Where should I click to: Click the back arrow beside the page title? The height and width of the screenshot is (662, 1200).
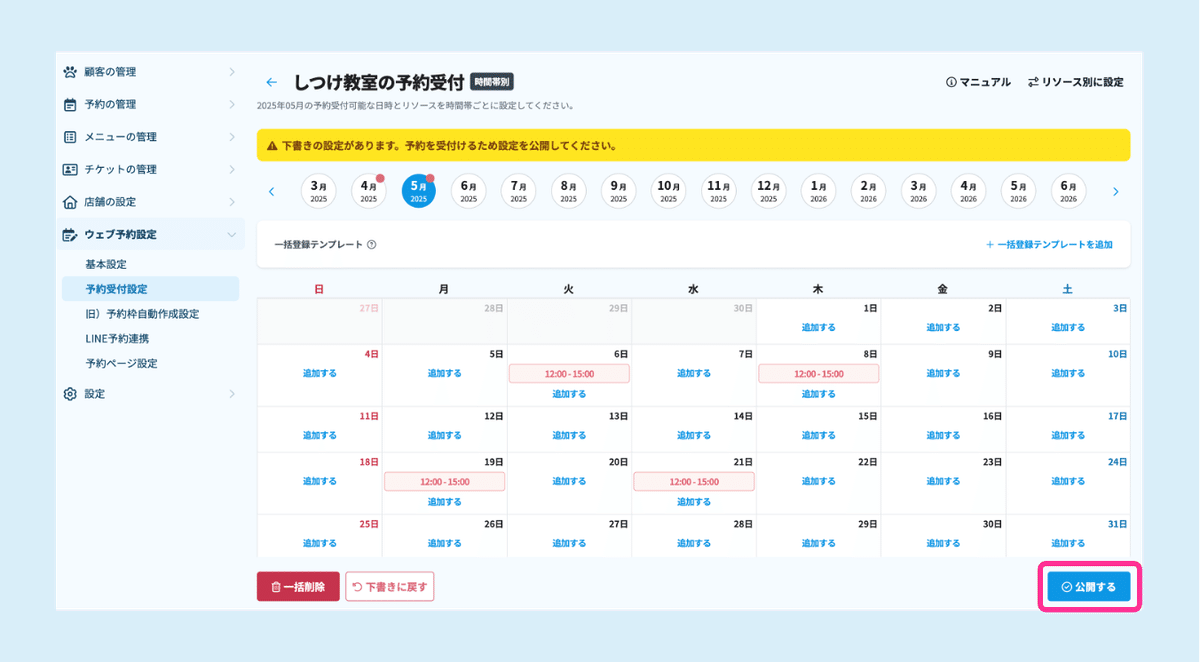(271, 82)
